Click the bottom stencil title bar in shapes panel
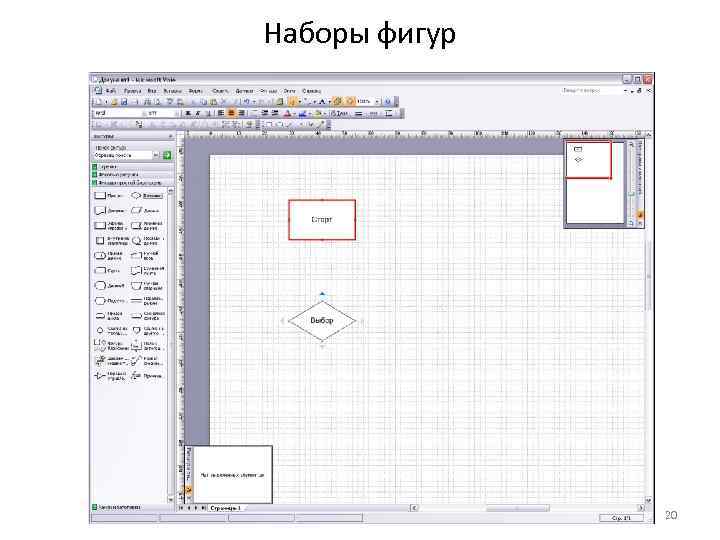The height and width of the screenshot is (540, 720). pyautogui.click(x=133, y=507)
